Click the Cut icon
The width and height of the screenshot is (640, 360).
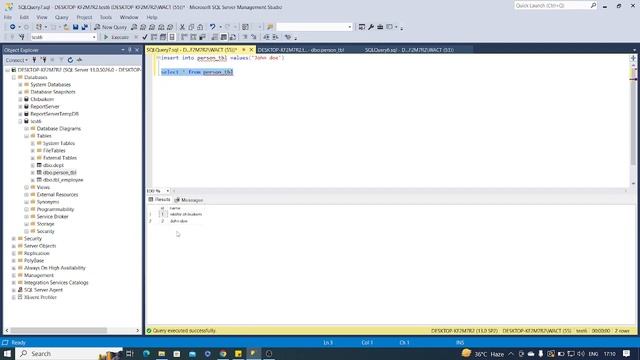(182, 27)
